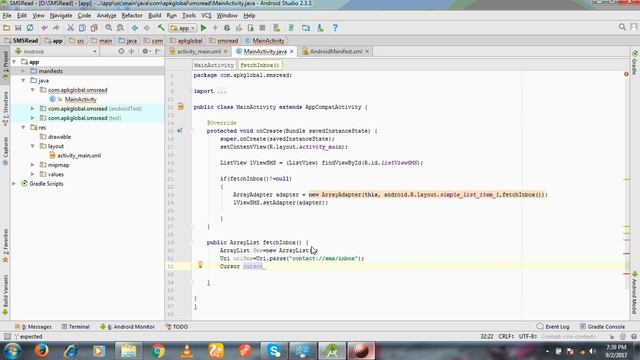Click the Open file toolbar icon
Image resolution: width=640 pixels, height=360 pixels.
[7, 28]
